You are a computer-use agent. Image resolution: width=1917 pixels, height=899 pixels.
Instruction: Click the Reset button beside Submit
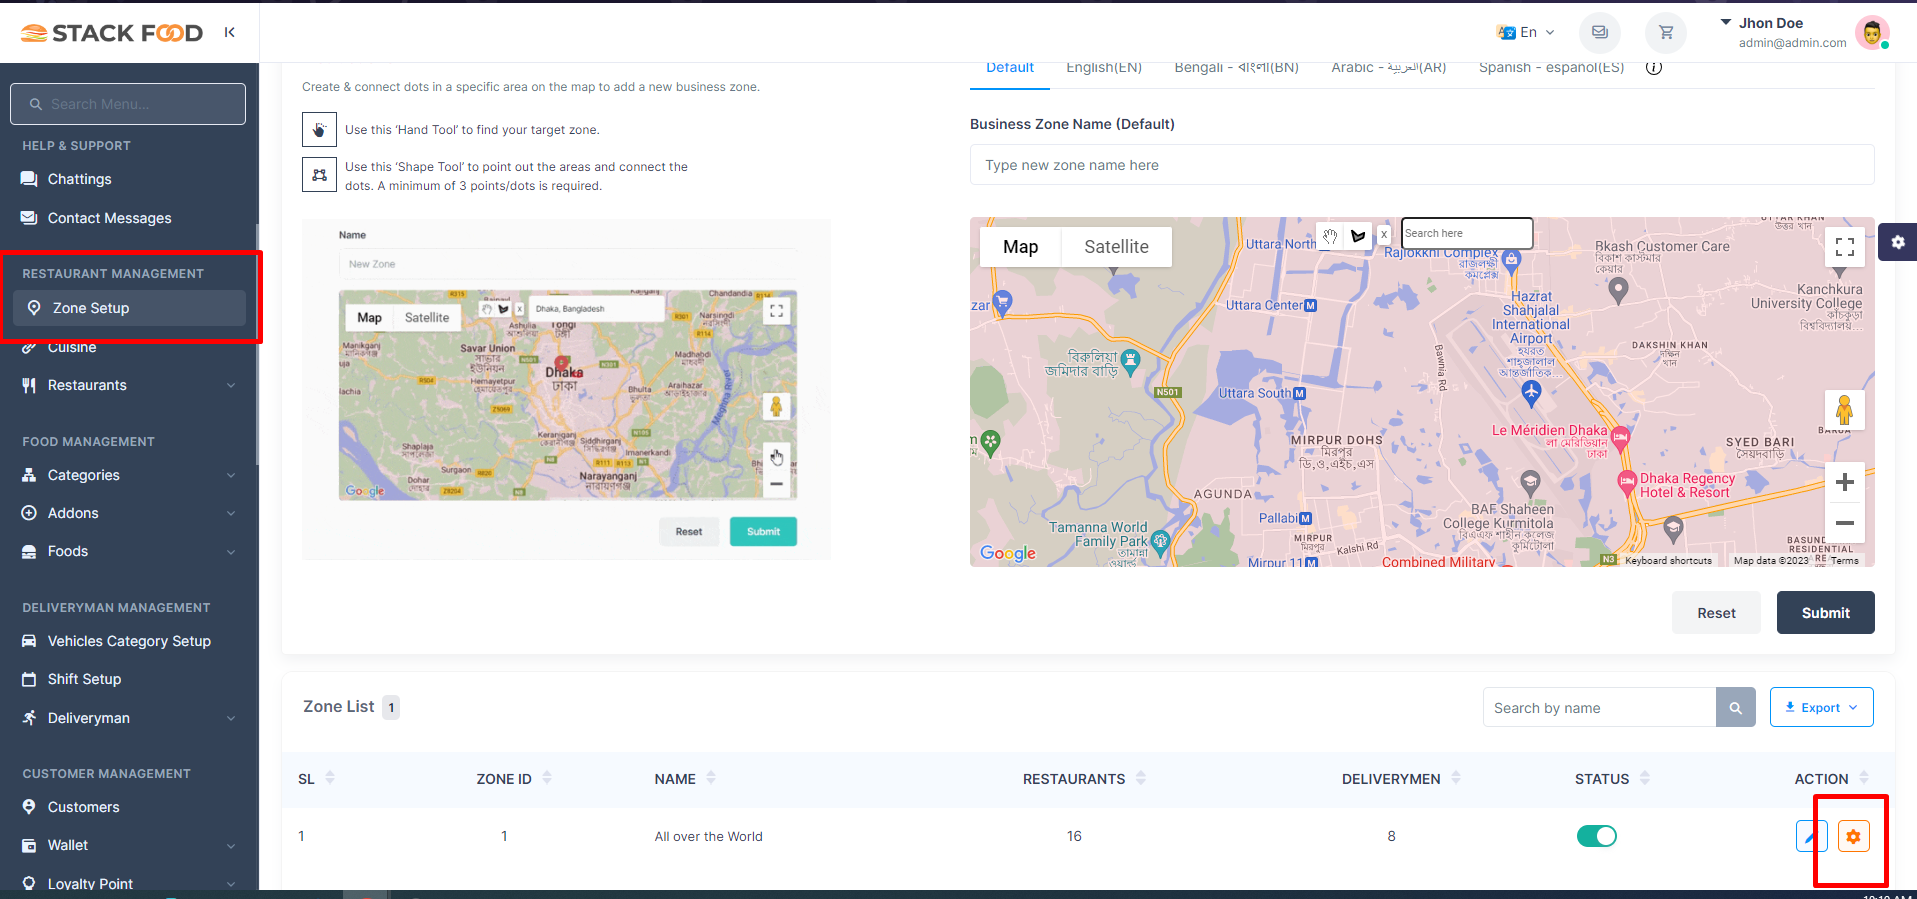click(x=1716, y=613)
